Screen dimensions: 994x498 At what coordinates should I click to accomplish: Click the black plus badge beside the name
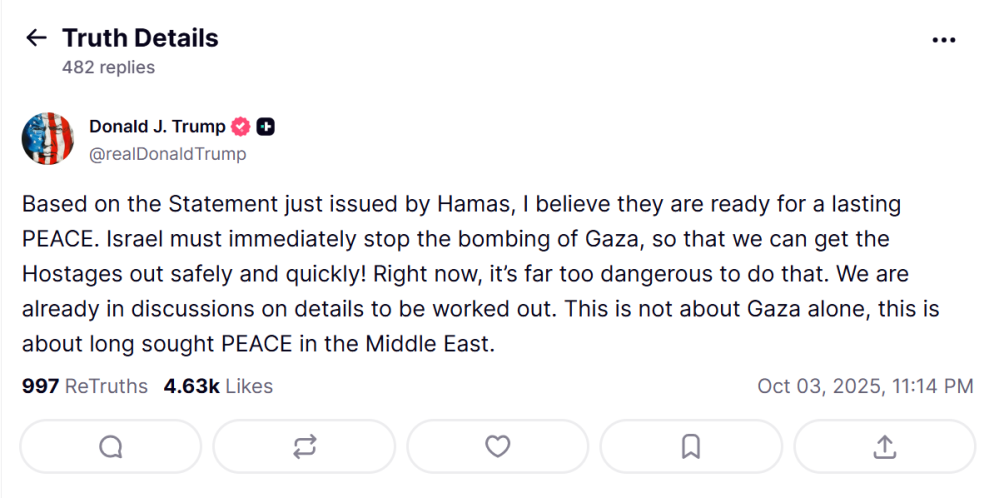(265, 127)
